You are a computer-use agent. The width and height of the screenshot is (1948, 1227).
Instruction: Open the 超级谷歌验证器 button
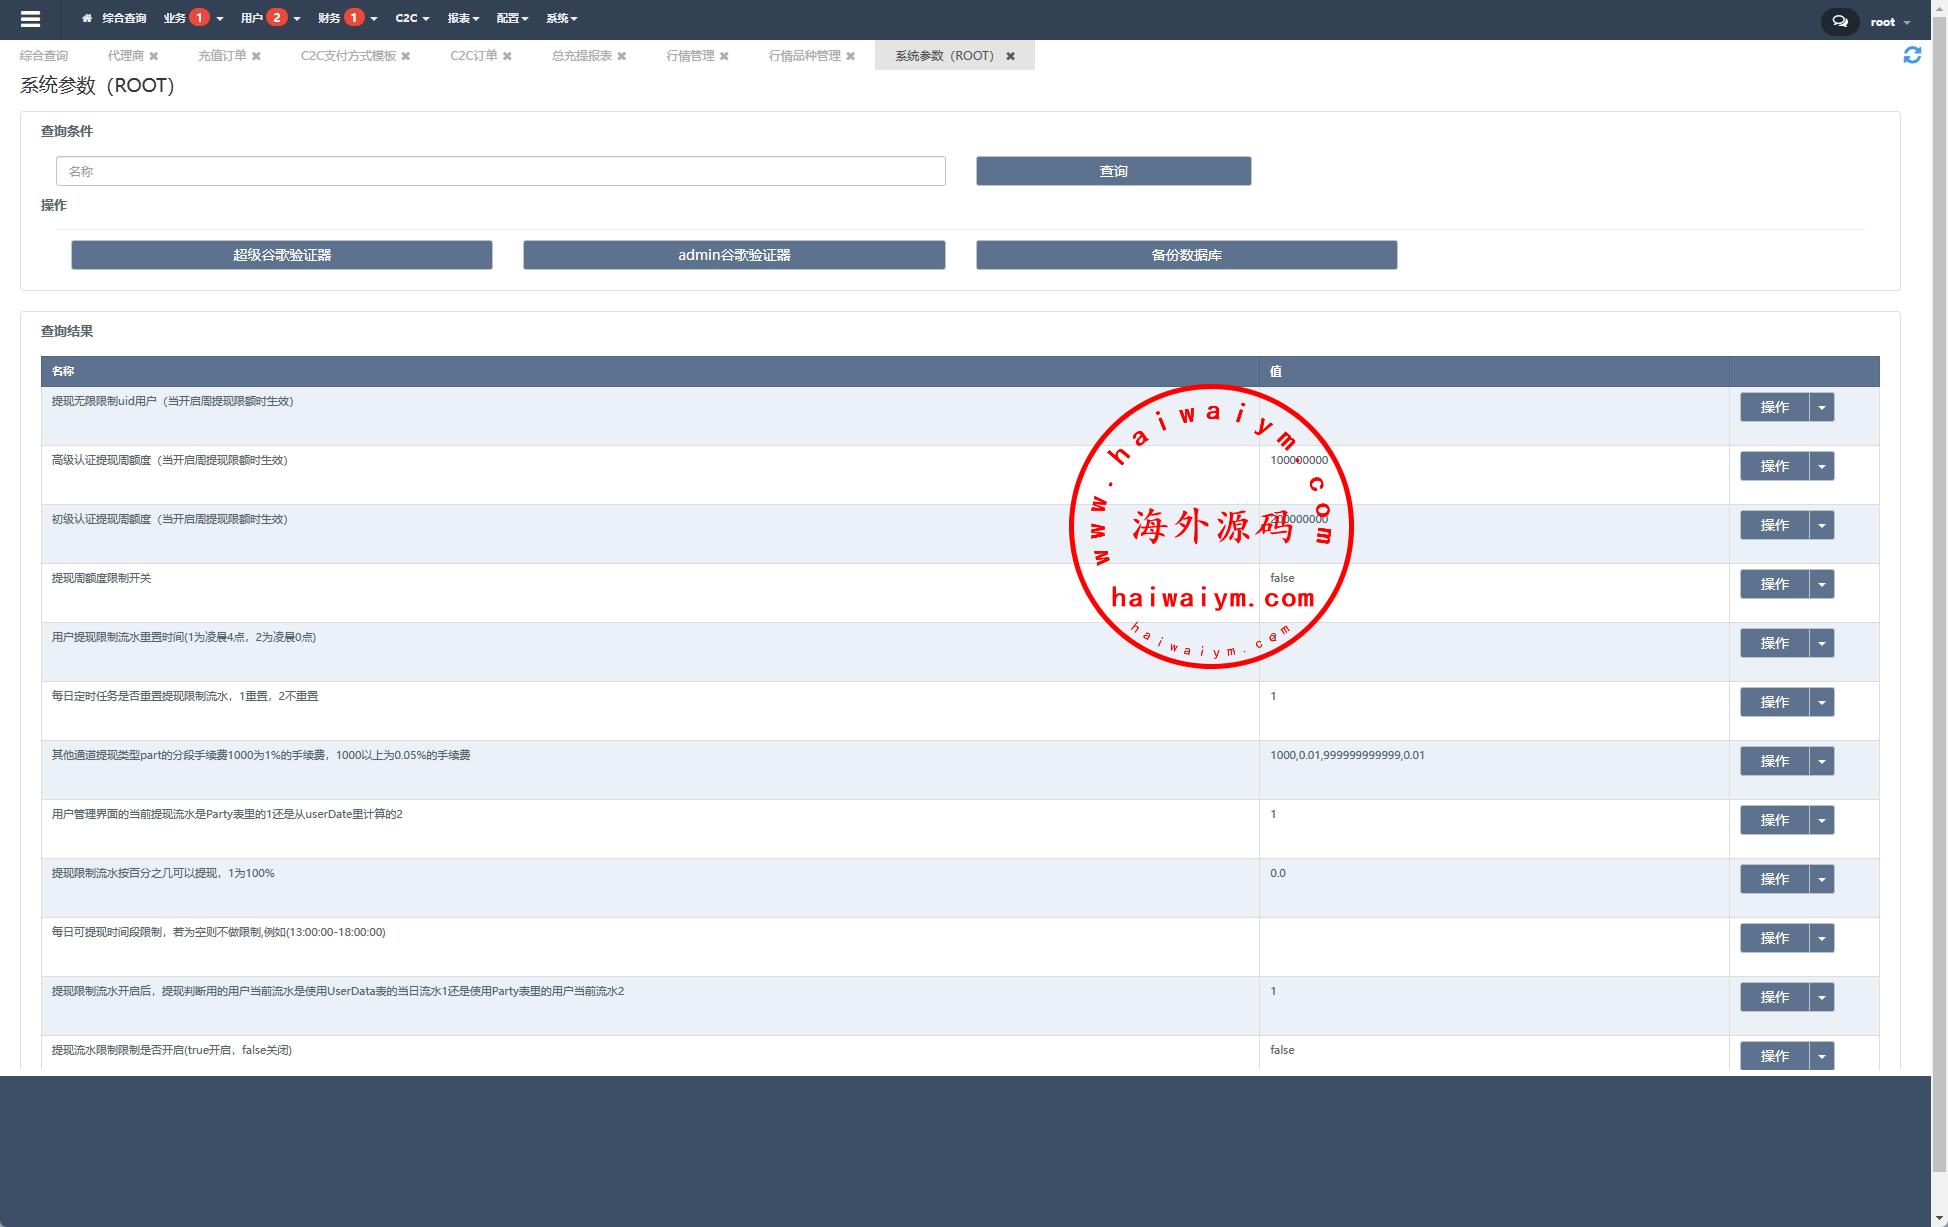click(281, 255)
